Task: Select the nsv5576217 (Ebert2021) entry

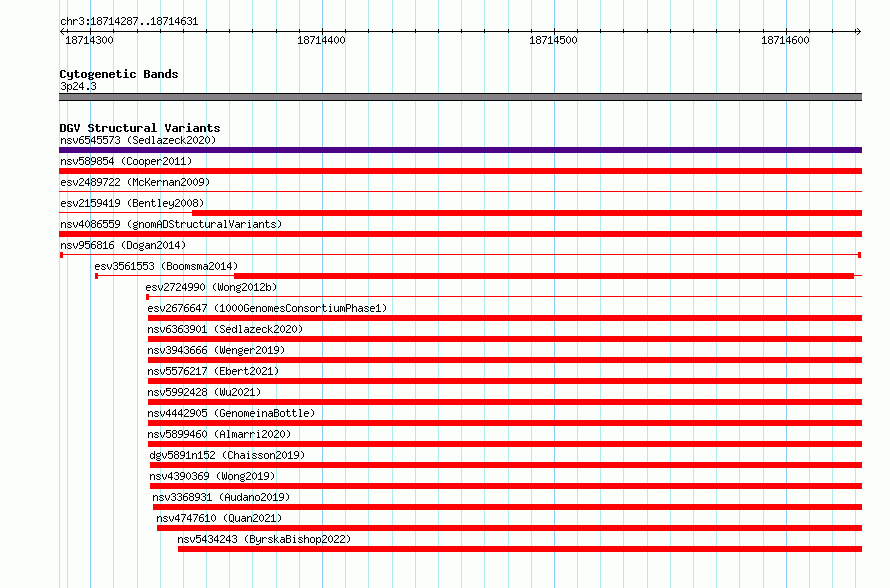Action: 213,371
